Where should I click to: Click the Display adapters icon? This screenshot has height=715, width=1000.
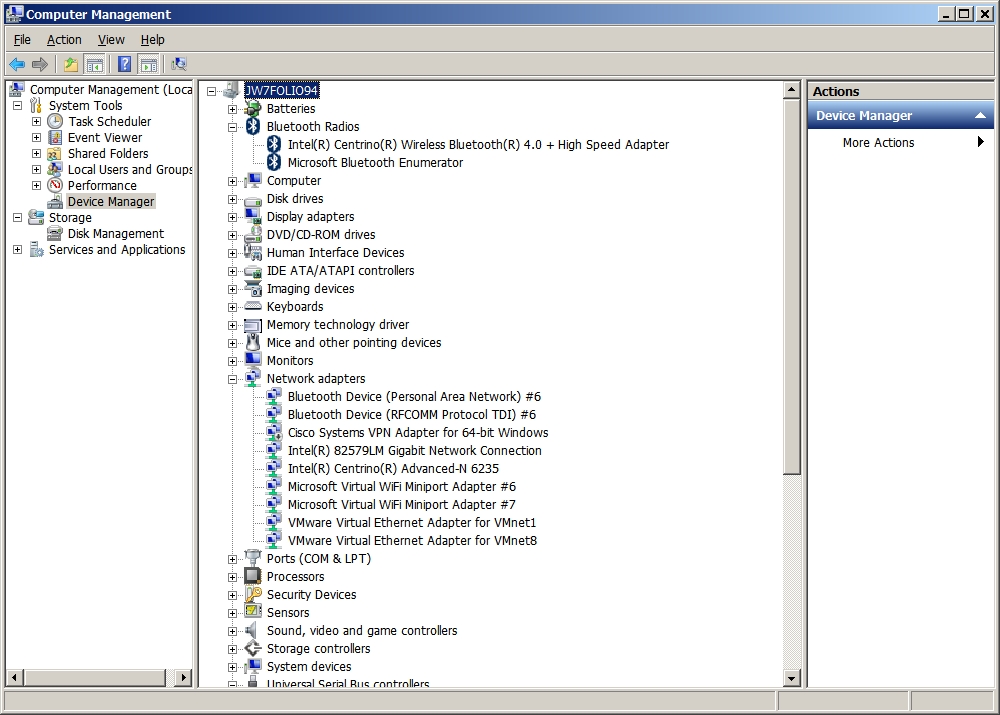point(253,217)
